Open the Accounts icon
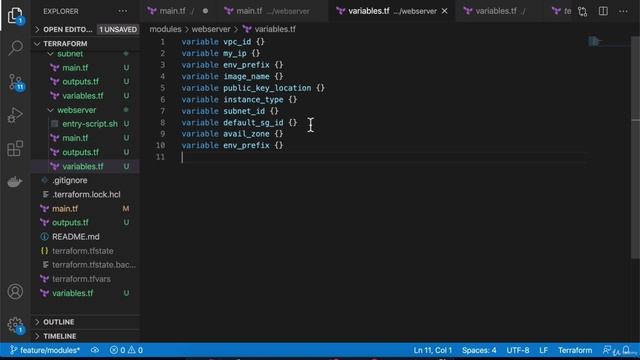The image size is (640, 360). coord(15,291)
